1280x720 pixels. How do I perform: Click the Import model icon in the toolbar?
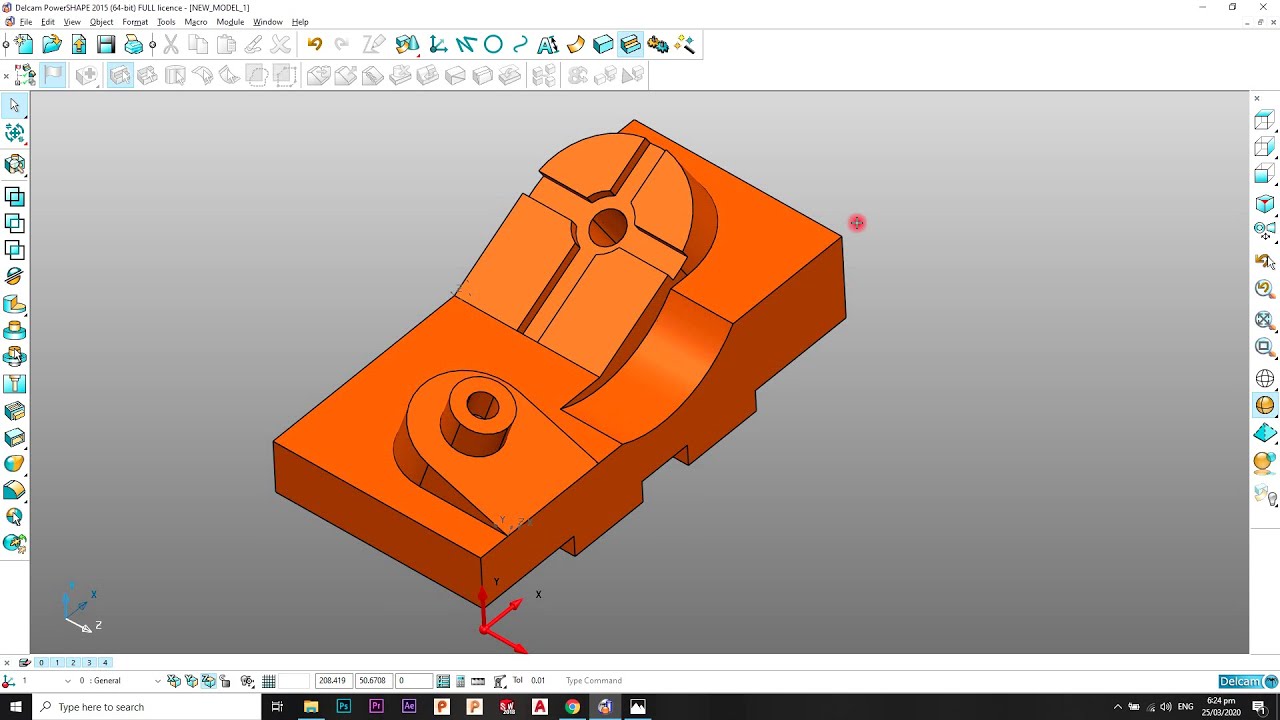[79, 44]
